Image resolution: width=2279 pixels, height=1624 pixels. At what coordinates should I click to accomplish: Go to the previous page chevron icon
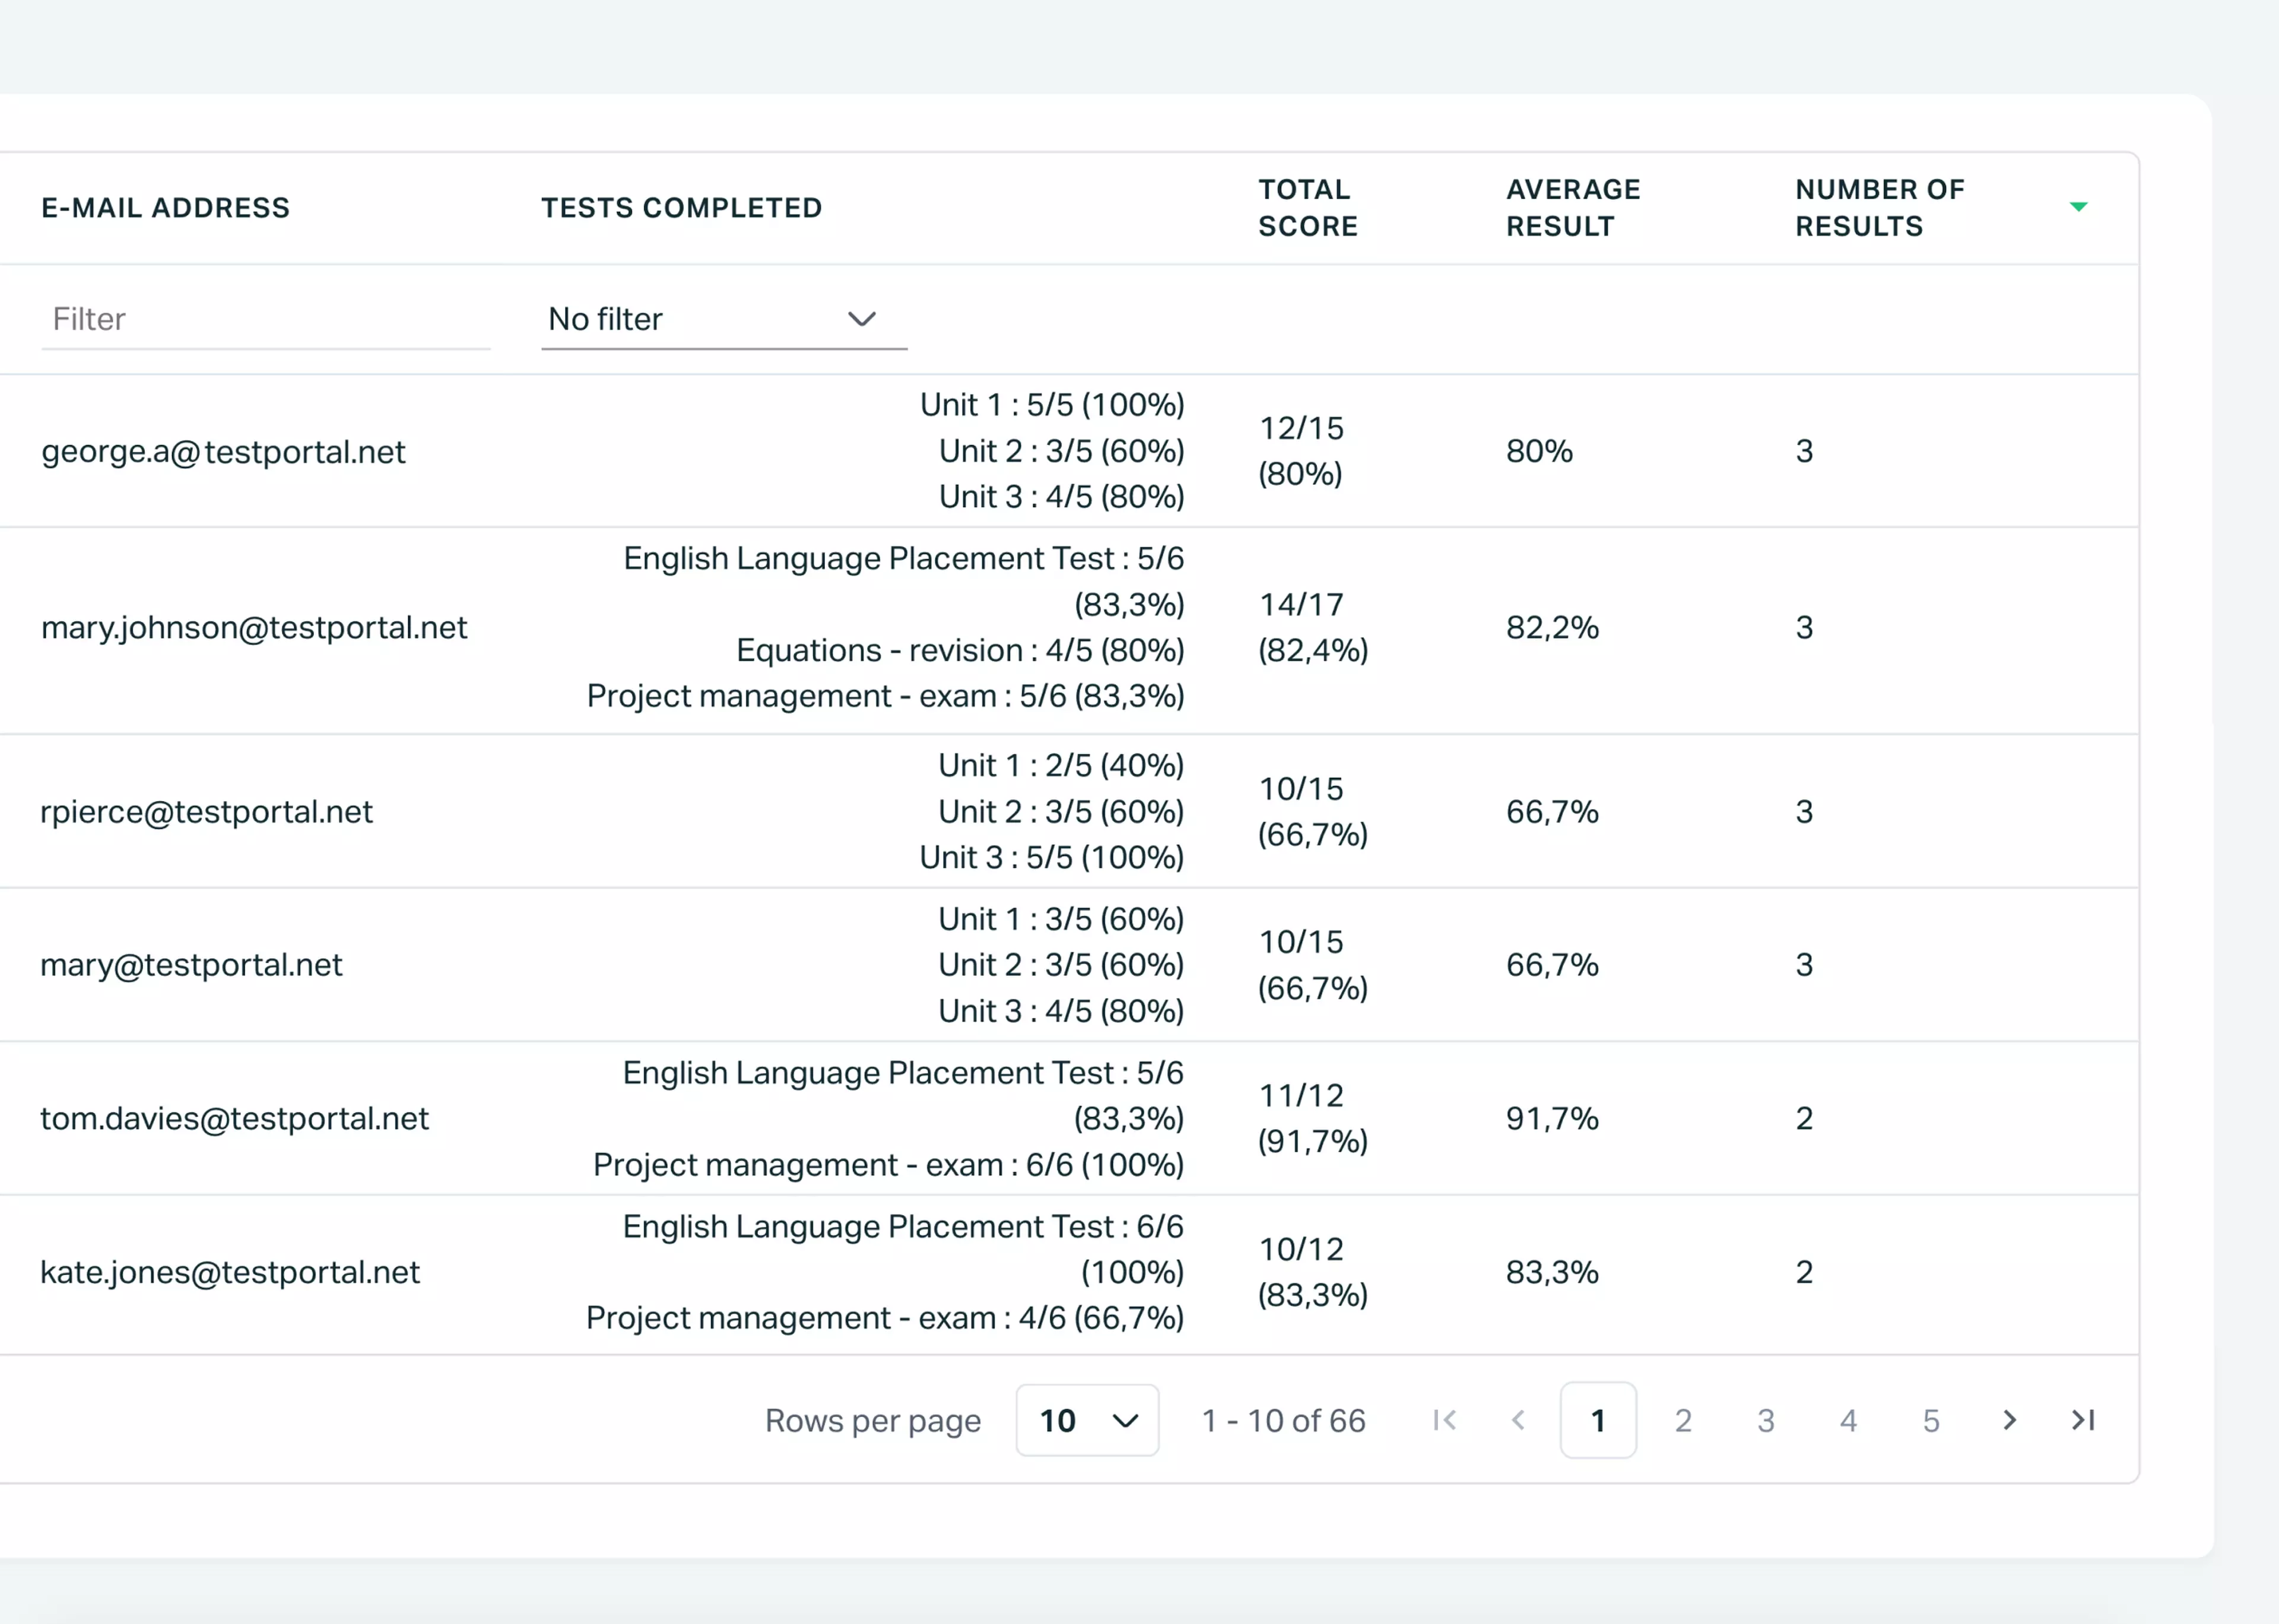pos(1519,1420)
